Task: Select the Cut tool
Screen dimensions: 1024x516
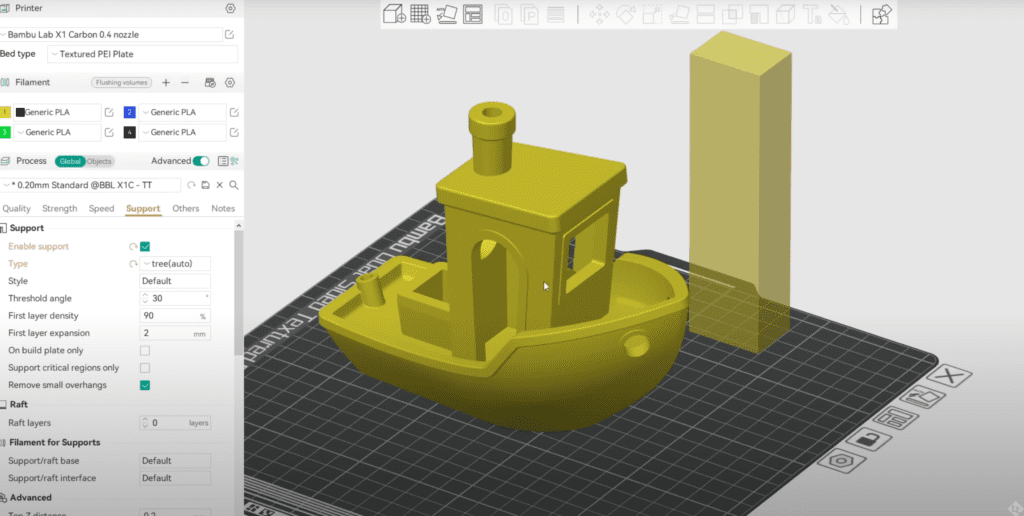Action: [x=705, y=14]
